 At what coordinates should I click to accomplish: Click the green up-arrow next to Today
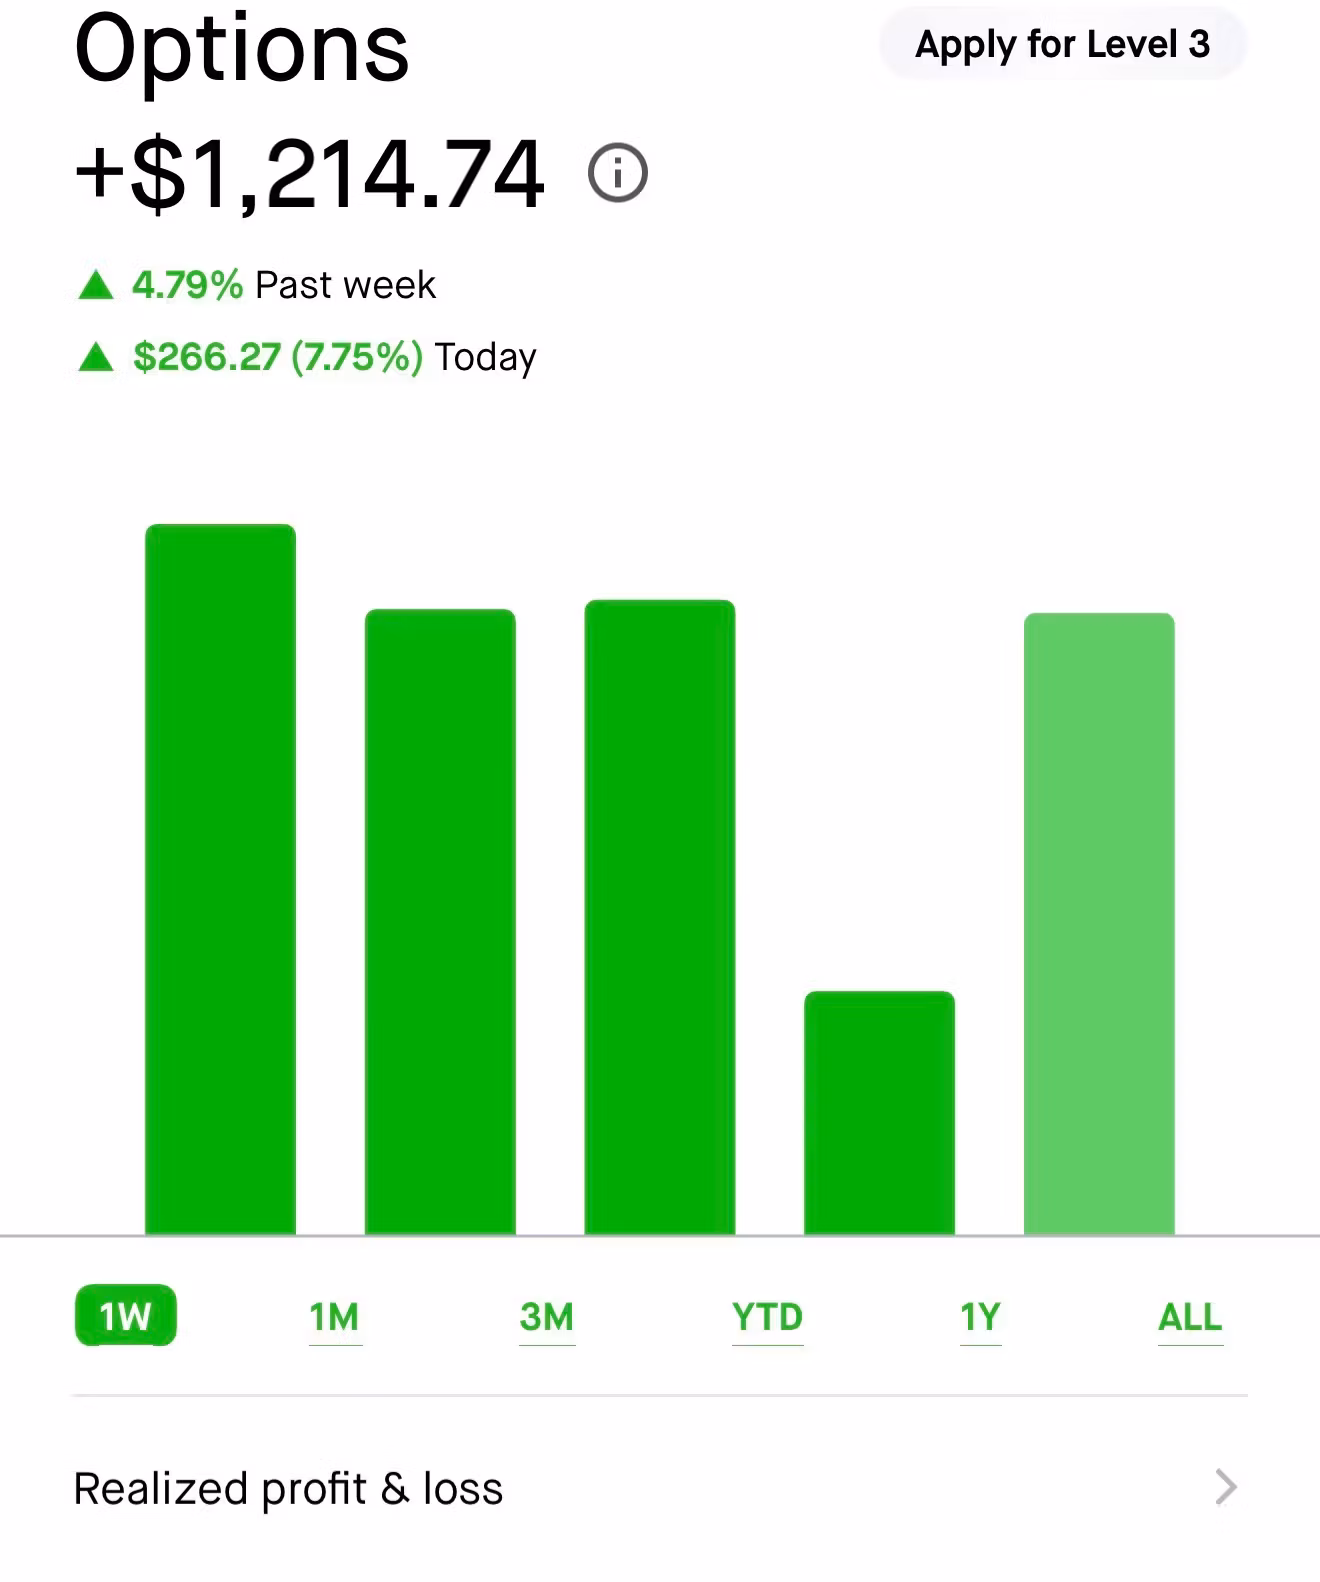(x=96, y=357)
